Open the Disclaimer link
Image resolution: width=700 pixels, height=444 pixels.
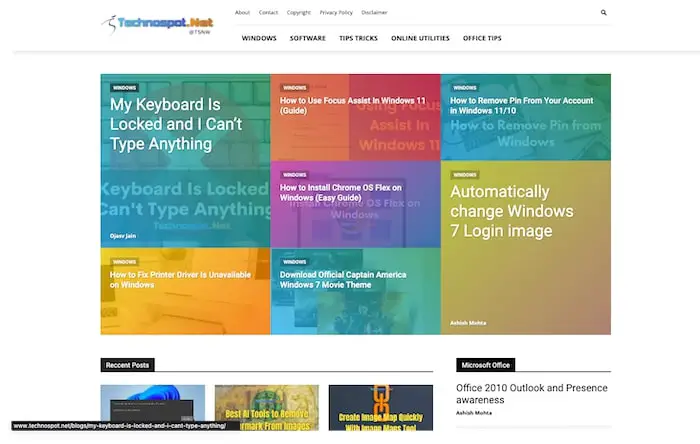click(x=375, y=12)
